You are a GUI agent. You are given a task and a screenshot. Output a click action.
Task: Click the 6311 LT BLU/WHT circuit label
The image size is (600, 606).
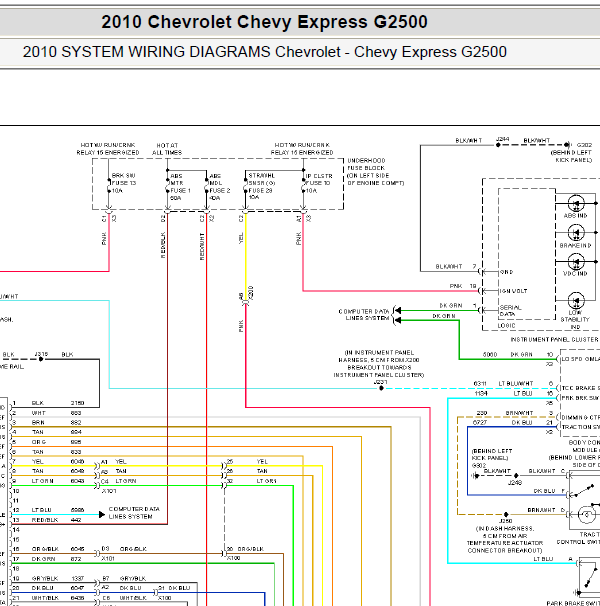(503, 383)
